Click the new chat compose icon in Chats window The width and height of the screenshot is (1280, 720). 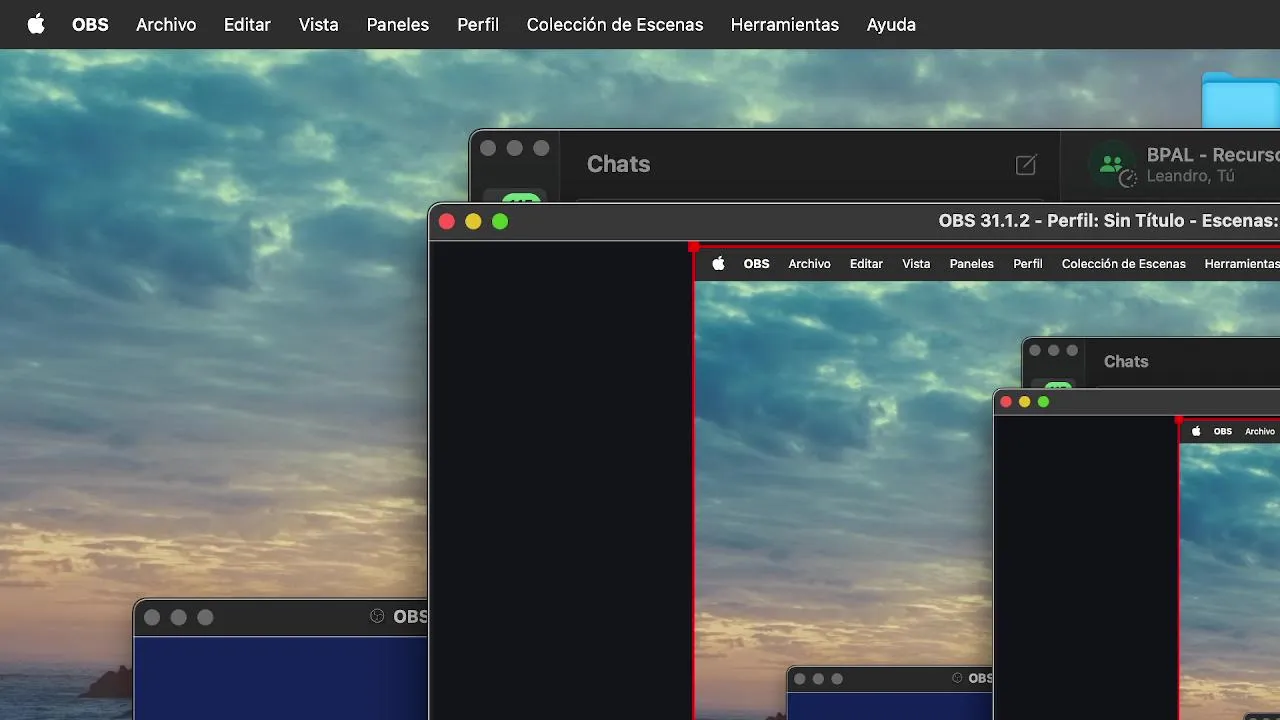[x=1026, y=165]
